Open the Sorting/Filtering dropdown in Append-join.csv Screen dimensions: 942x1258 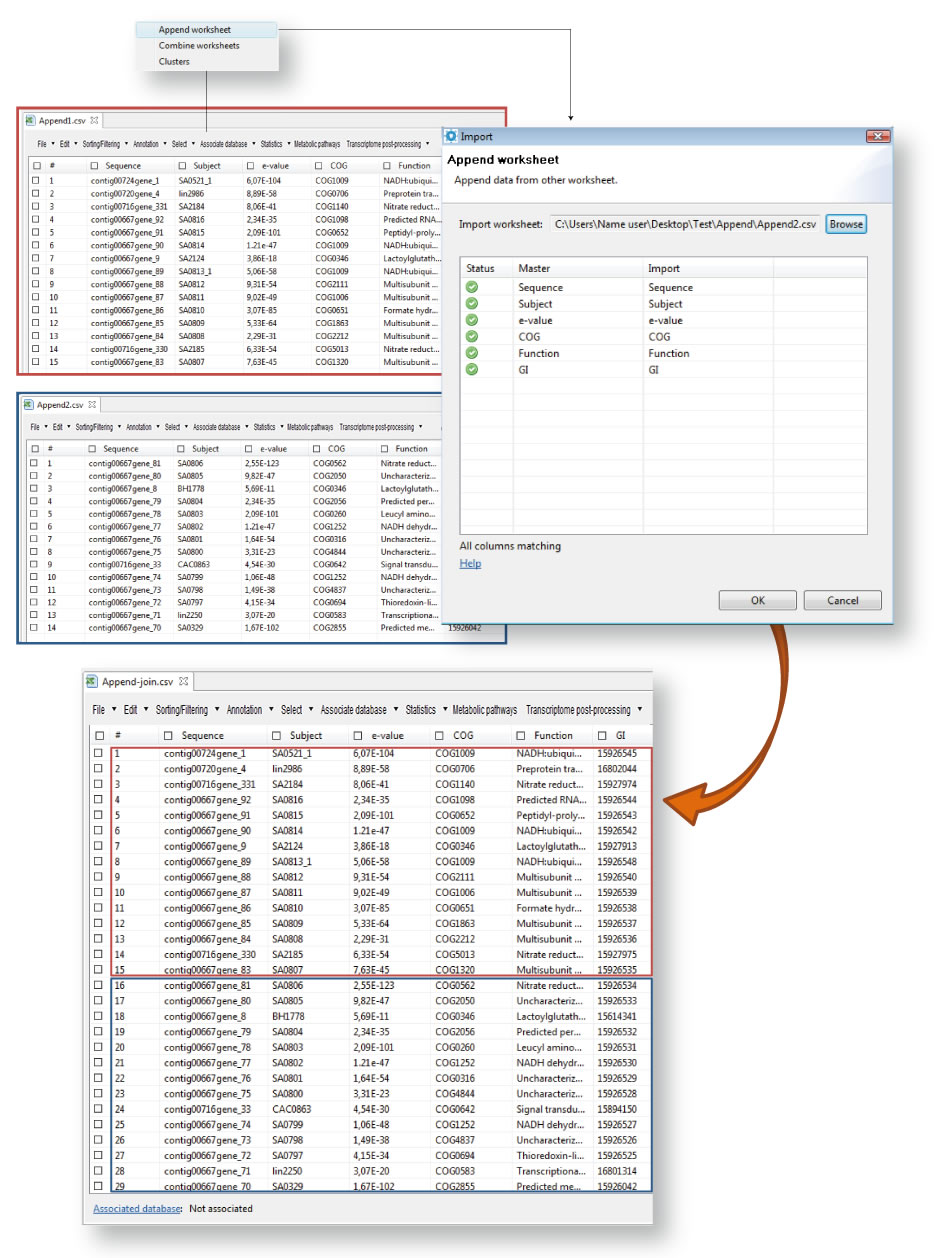tap(186, 710)
